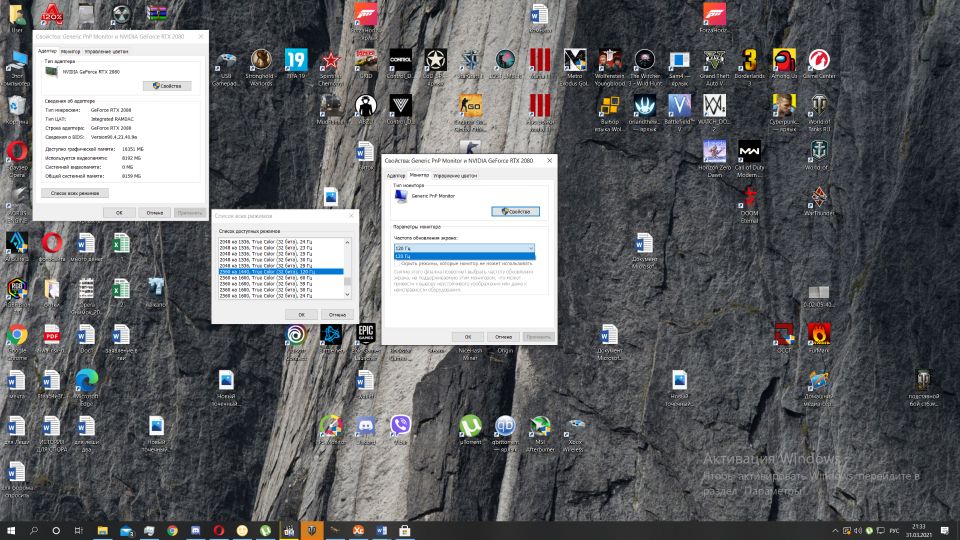Launch the MSI Afterburner shortcut
The width and height of the screenshot is (960, 540).
point(541,426)
